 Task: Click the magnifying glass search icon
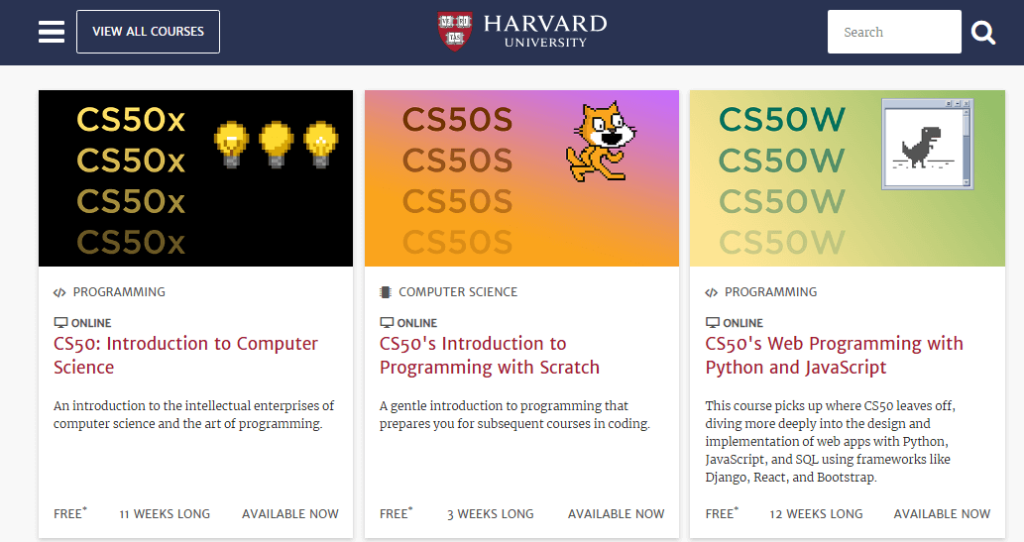984,32
